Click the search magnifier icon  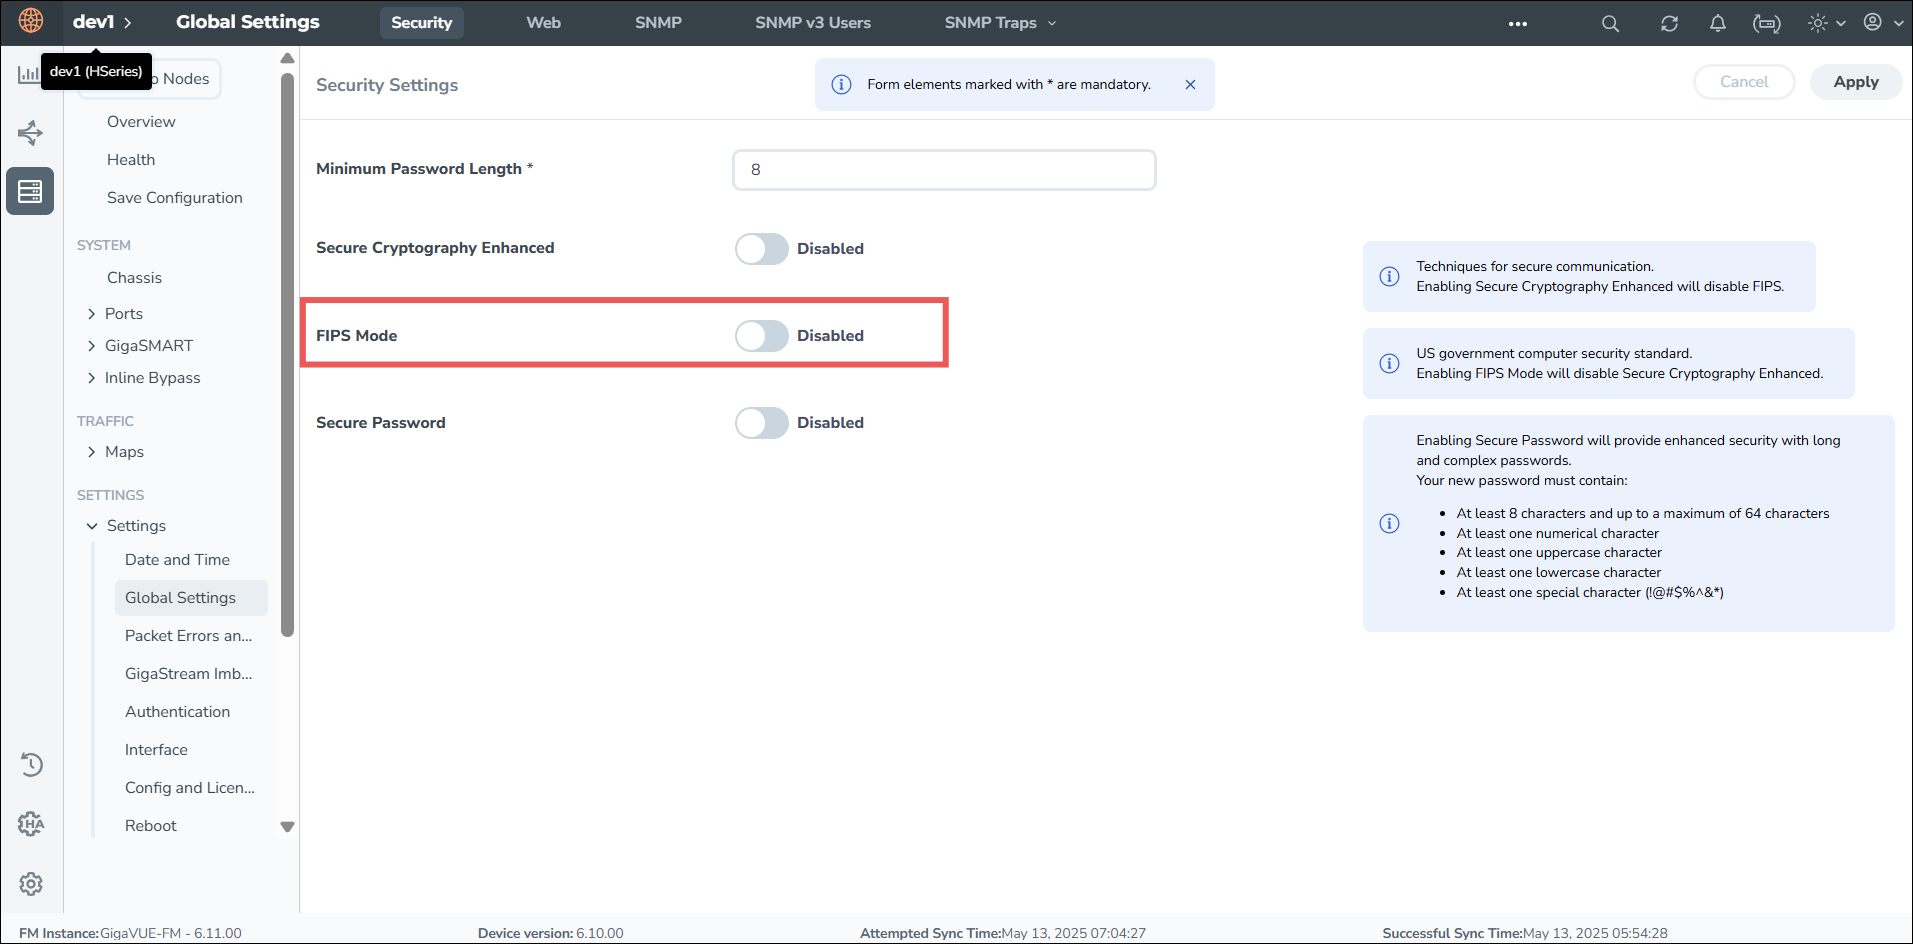(x=1610, y=23)
